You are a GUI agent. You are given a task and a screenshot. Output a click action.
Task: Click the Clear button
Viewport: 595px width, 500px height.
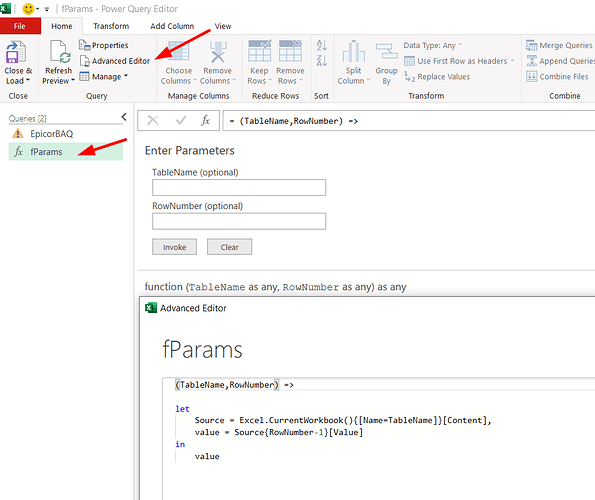(229, 247)
